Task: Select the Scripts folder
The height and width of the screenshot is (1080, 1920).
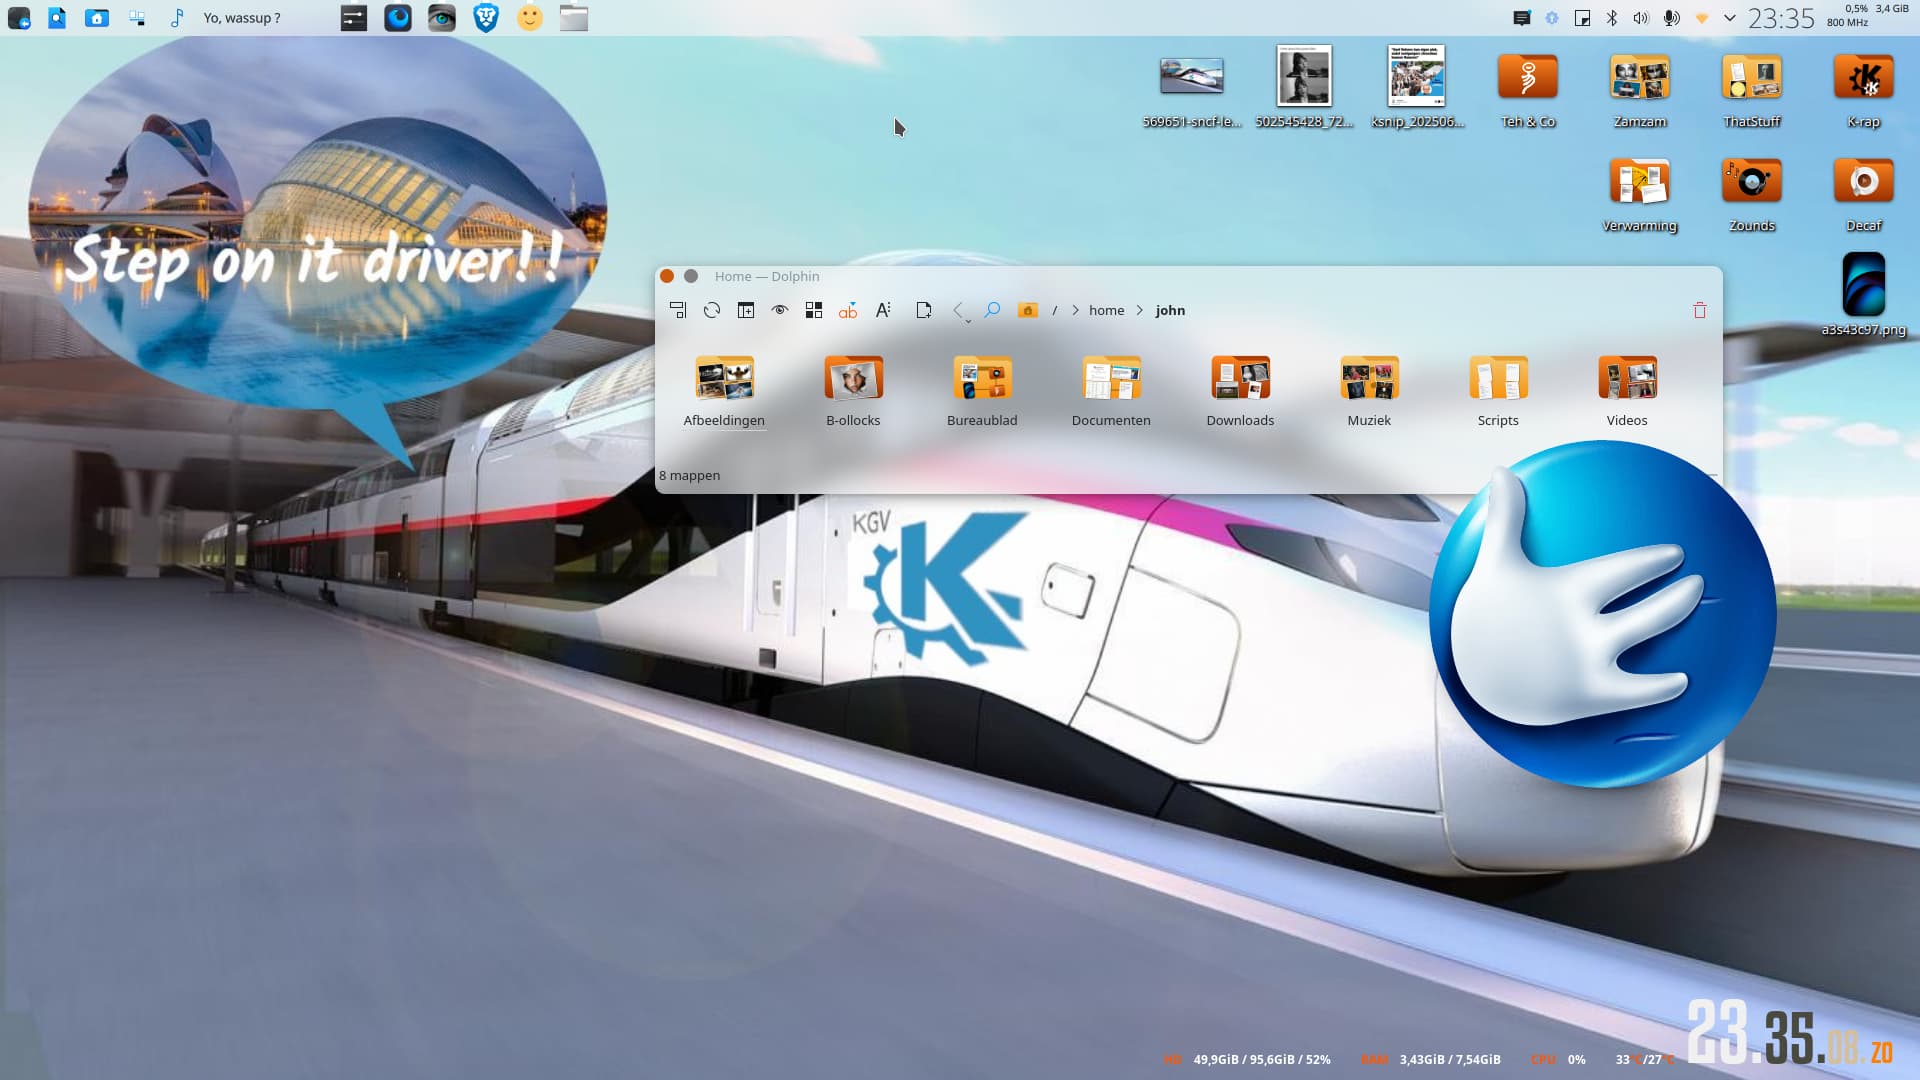Action: (x=1498, y=392)
